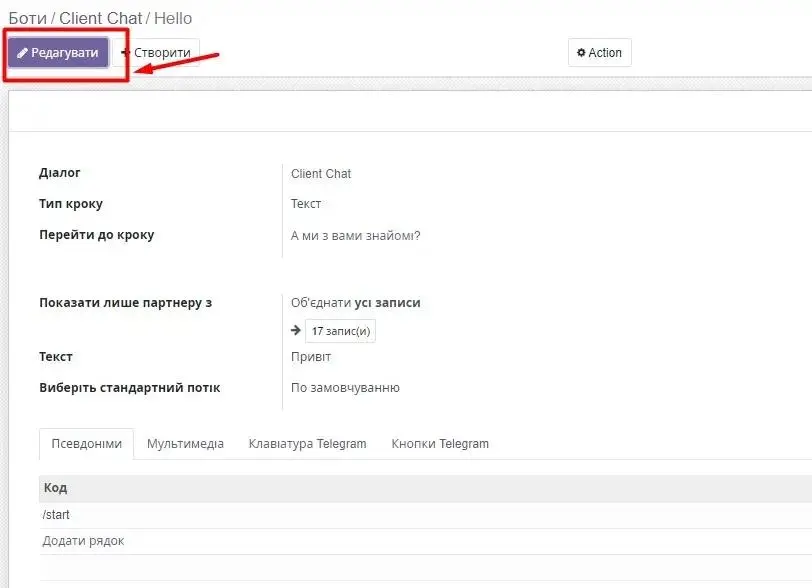812x588 pixels.
Task: Click the pencil Редагувати edit button
Action: coord(58,53)
